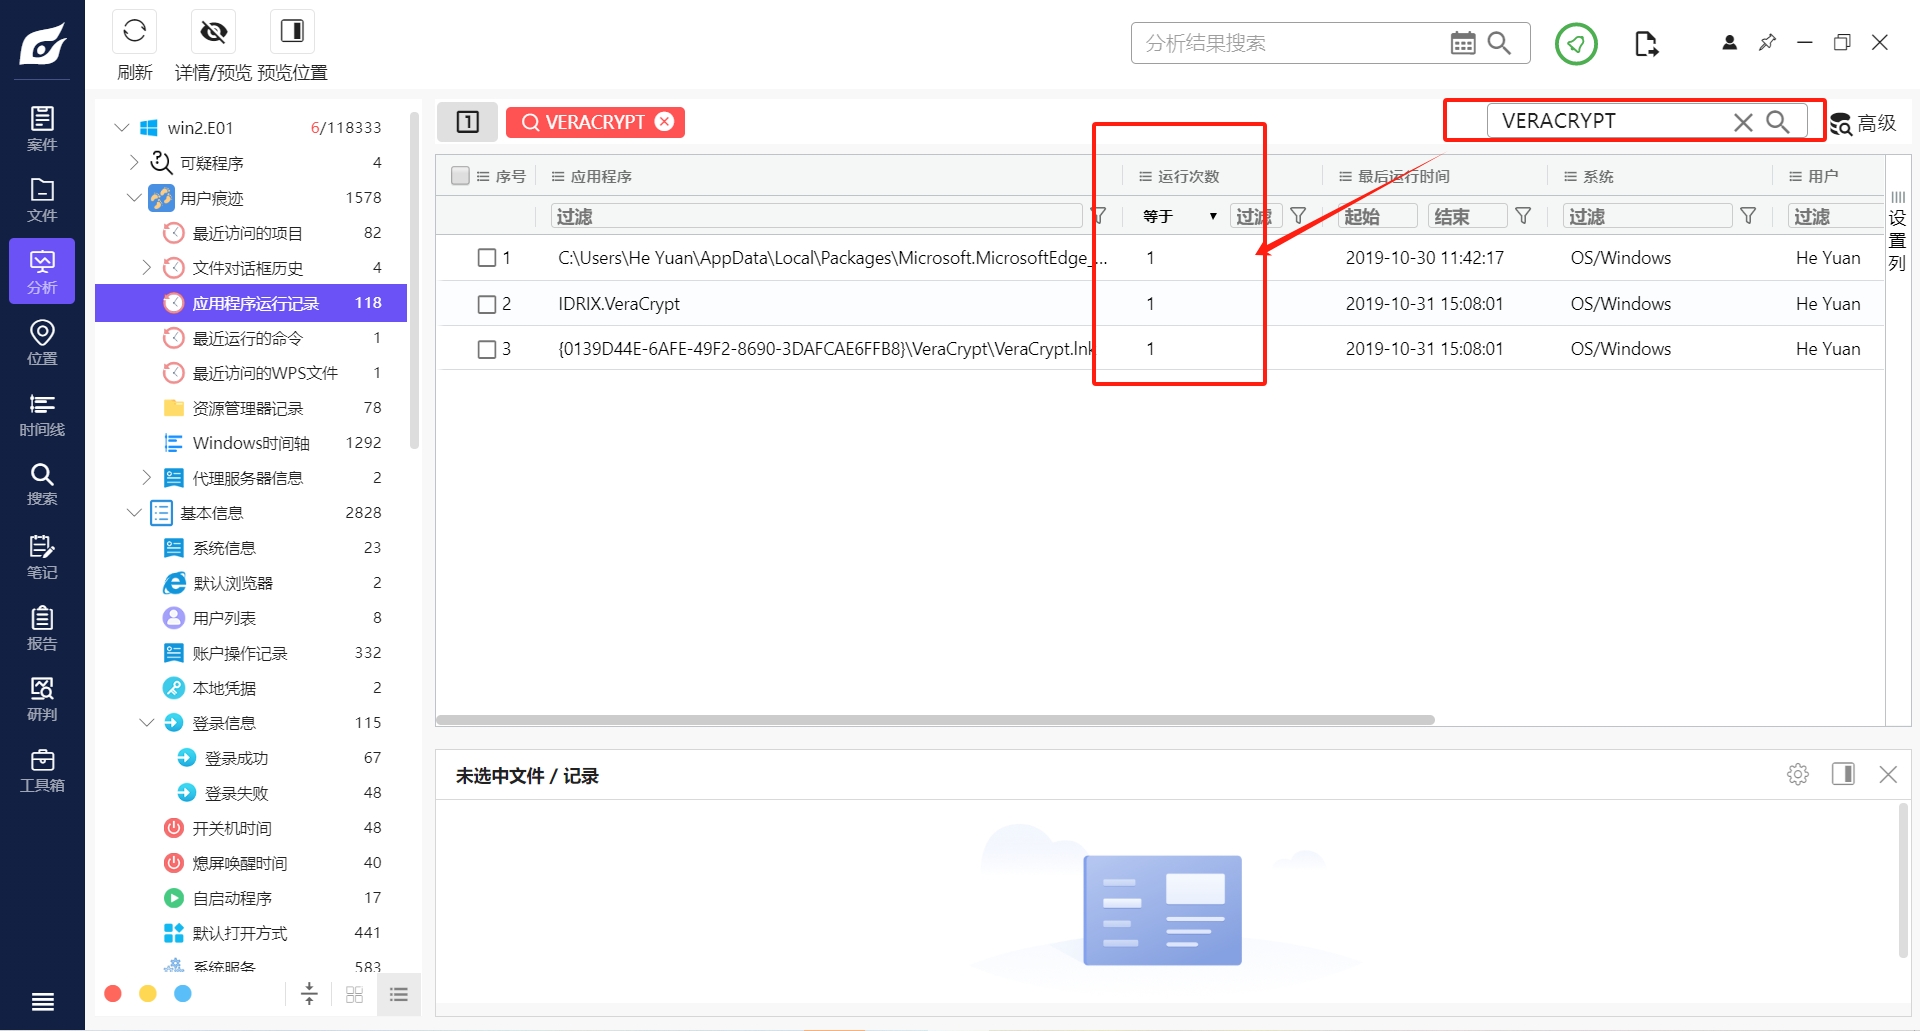Open the 工具箱 sidebar section
1920x1031 pixels.
click(x=42, y=770)
